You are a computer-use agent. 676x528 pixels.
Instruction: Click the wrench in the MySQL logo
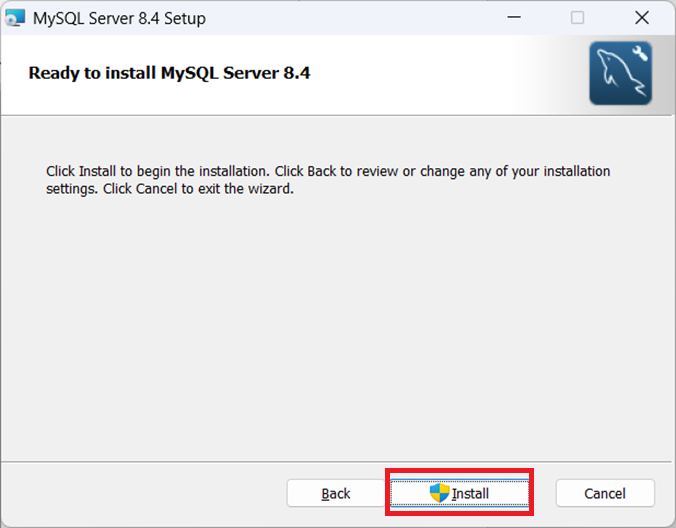pyautogui.click(x=640, y=55)
